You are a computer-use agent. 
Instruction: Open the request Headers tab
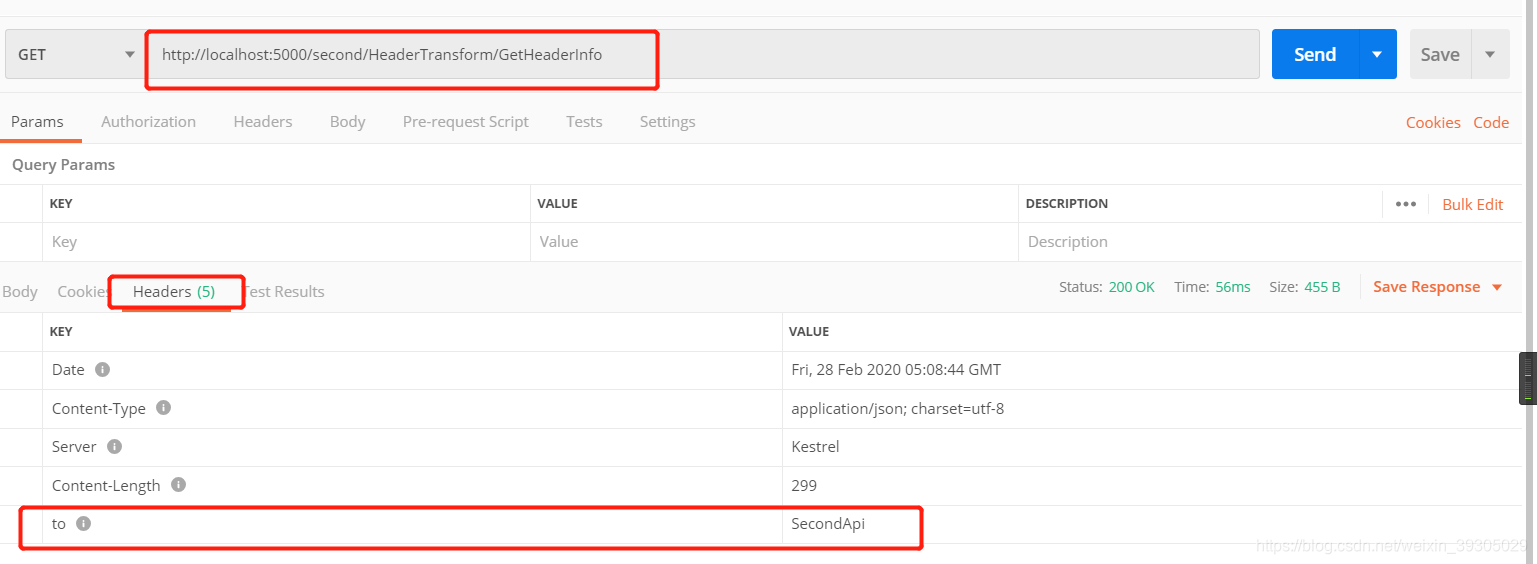point(263,122)
